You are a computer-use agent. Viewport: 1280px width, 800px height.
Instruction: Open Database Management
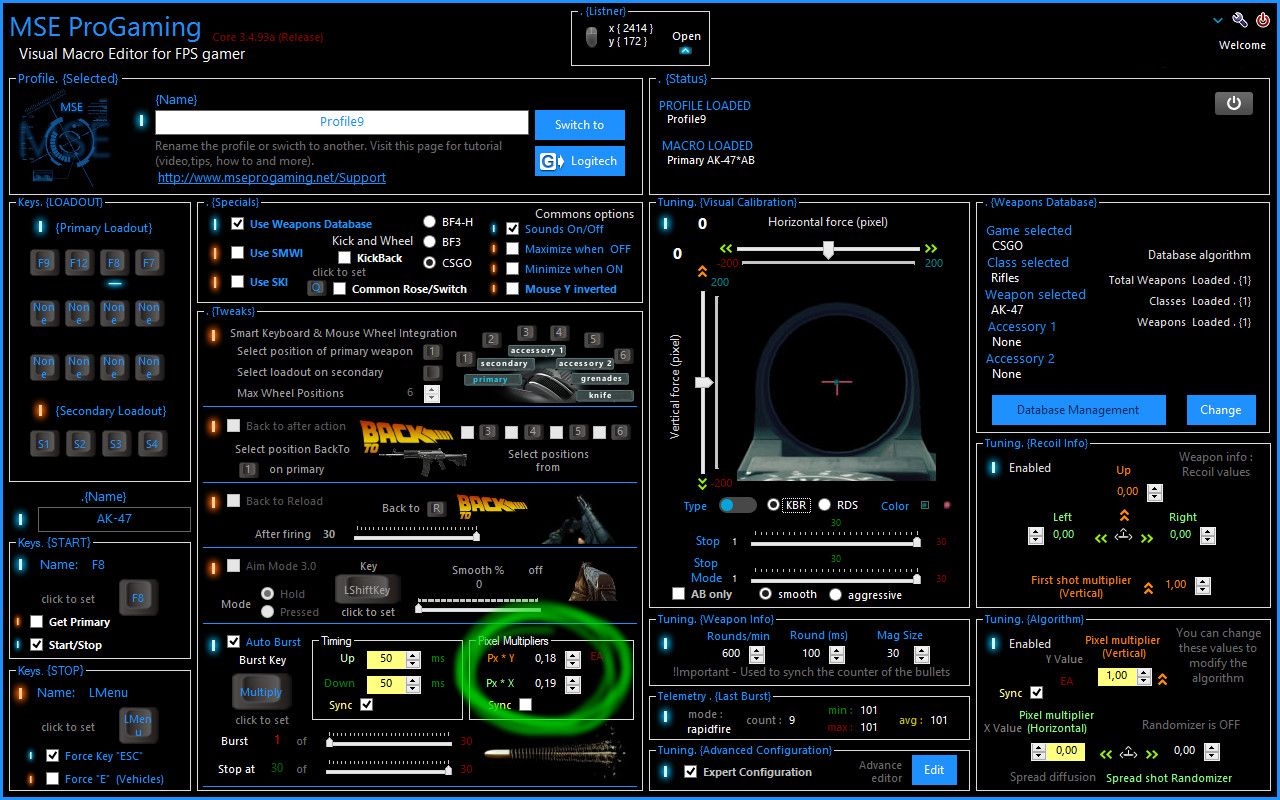click(x=1078, y=409)
